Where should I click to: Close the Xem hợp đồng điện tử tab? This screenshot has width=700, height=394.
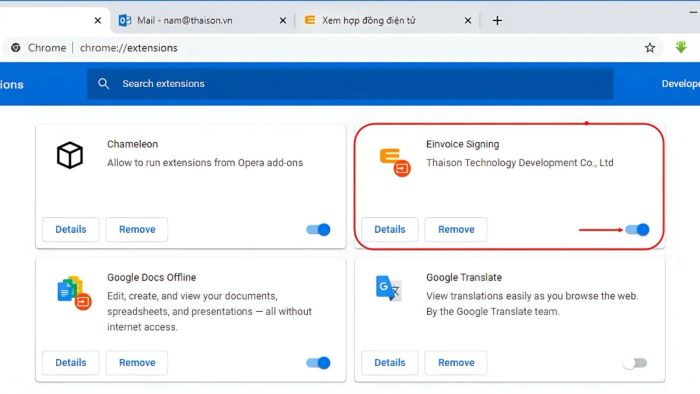click(x=467, y=21)
